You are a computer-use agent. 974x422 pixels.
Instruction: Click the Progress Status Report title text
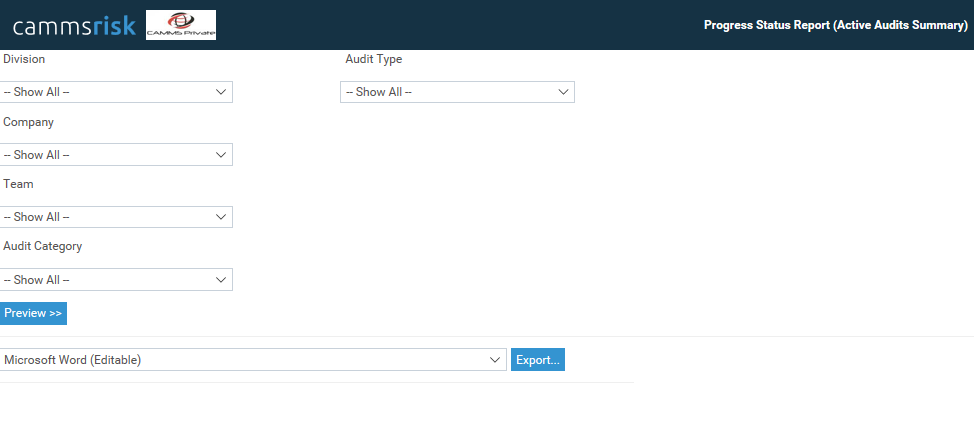835,25
